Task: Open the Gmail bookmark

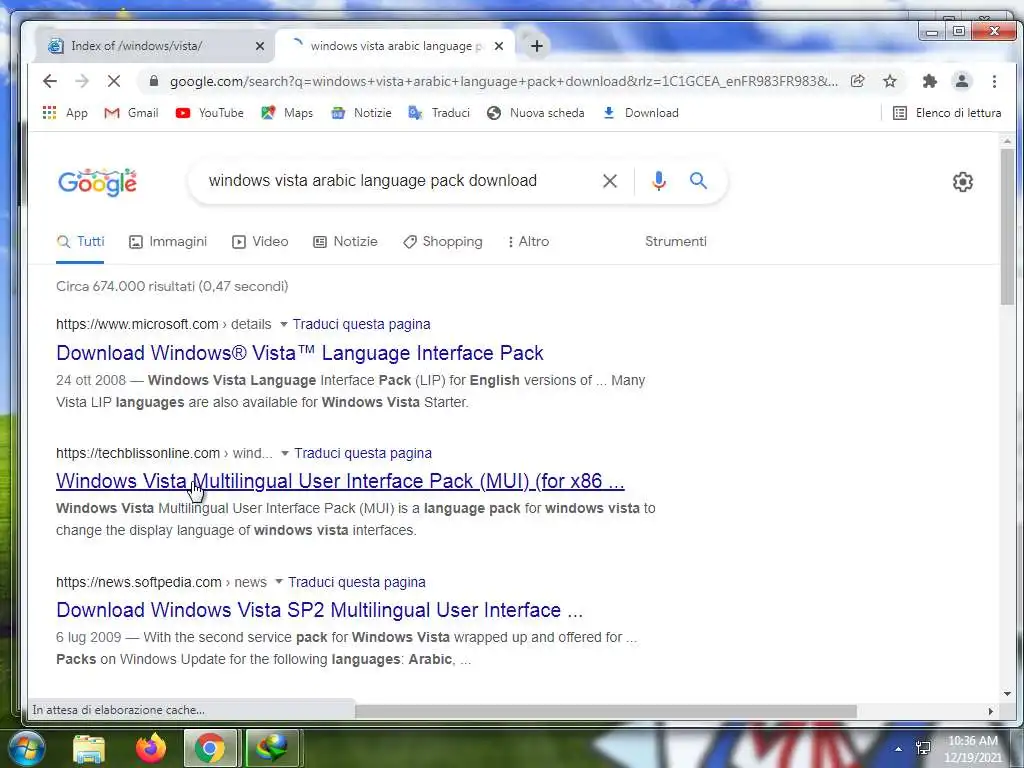Action: tap(131, 113)
